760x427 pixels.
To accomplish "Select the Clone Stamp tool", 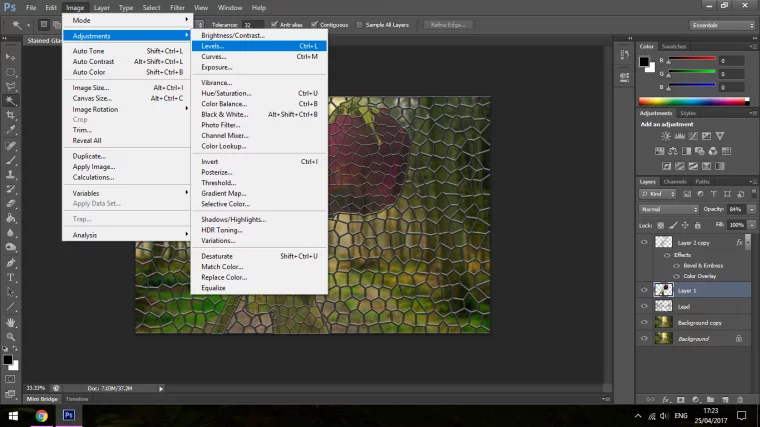I will point(10,174).
